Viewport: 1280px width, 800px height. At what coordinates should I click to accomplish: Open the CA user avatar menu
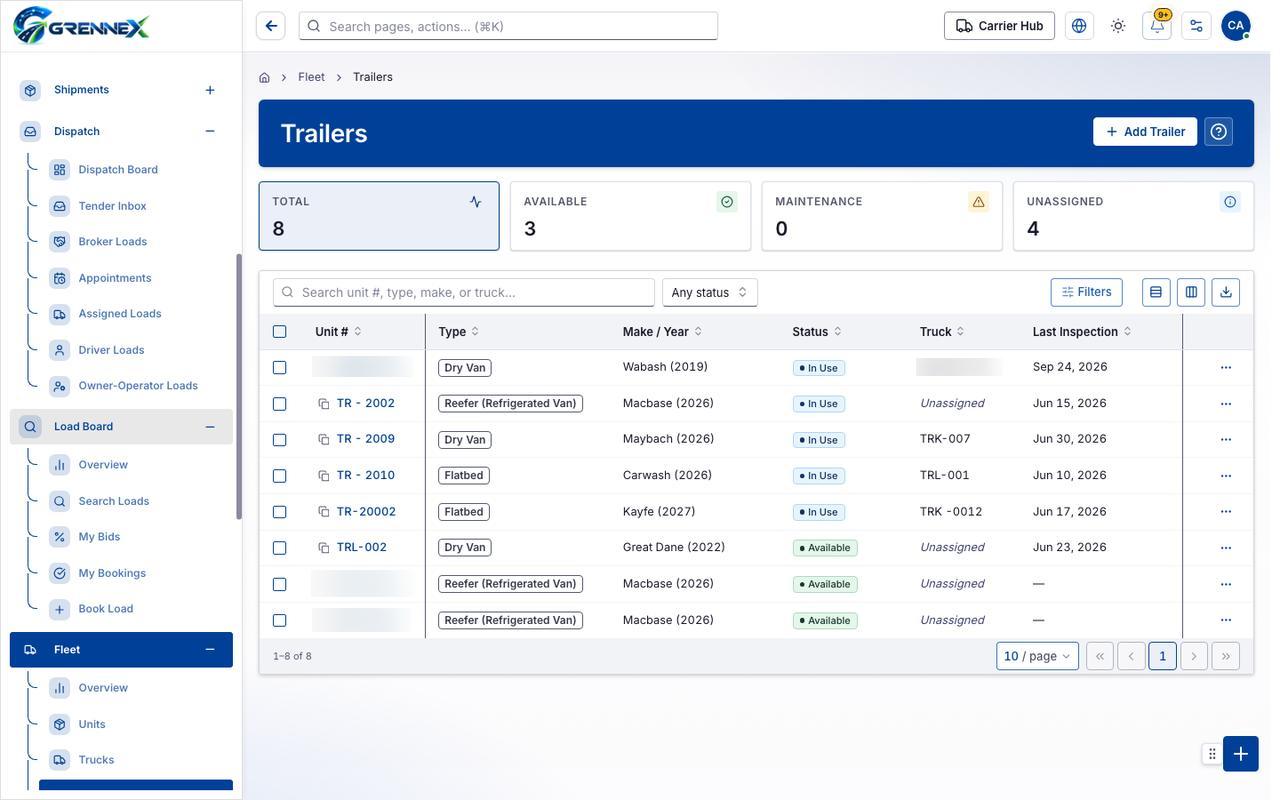pos(1236,26)
